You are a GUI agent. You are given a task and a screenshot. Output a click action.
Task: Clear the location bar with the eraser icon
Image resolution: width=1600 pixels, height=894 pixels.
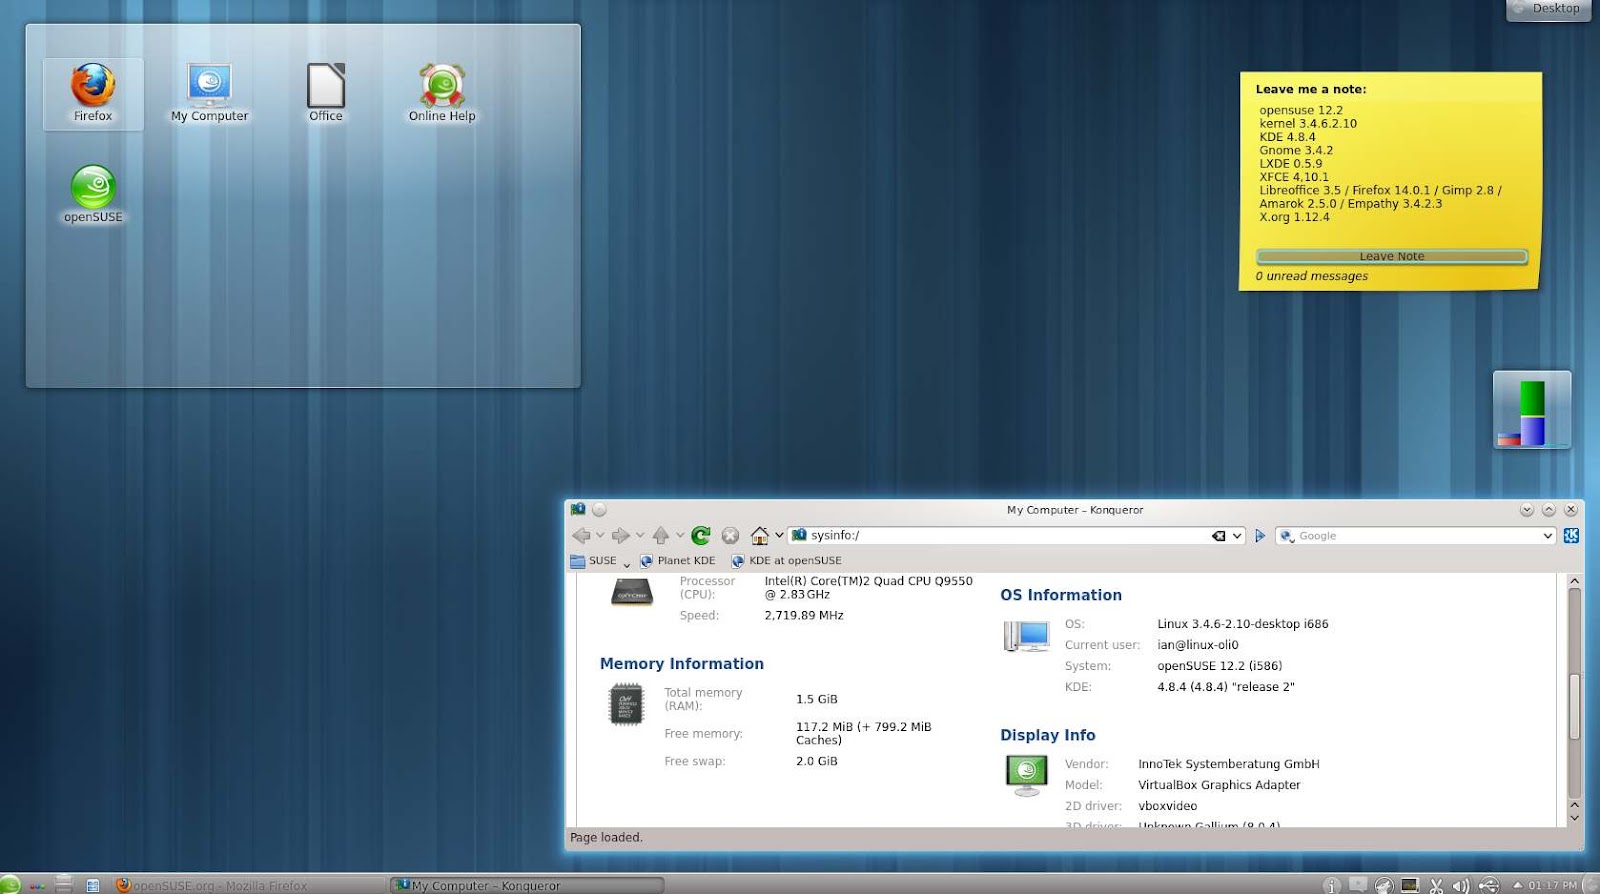1219,536
